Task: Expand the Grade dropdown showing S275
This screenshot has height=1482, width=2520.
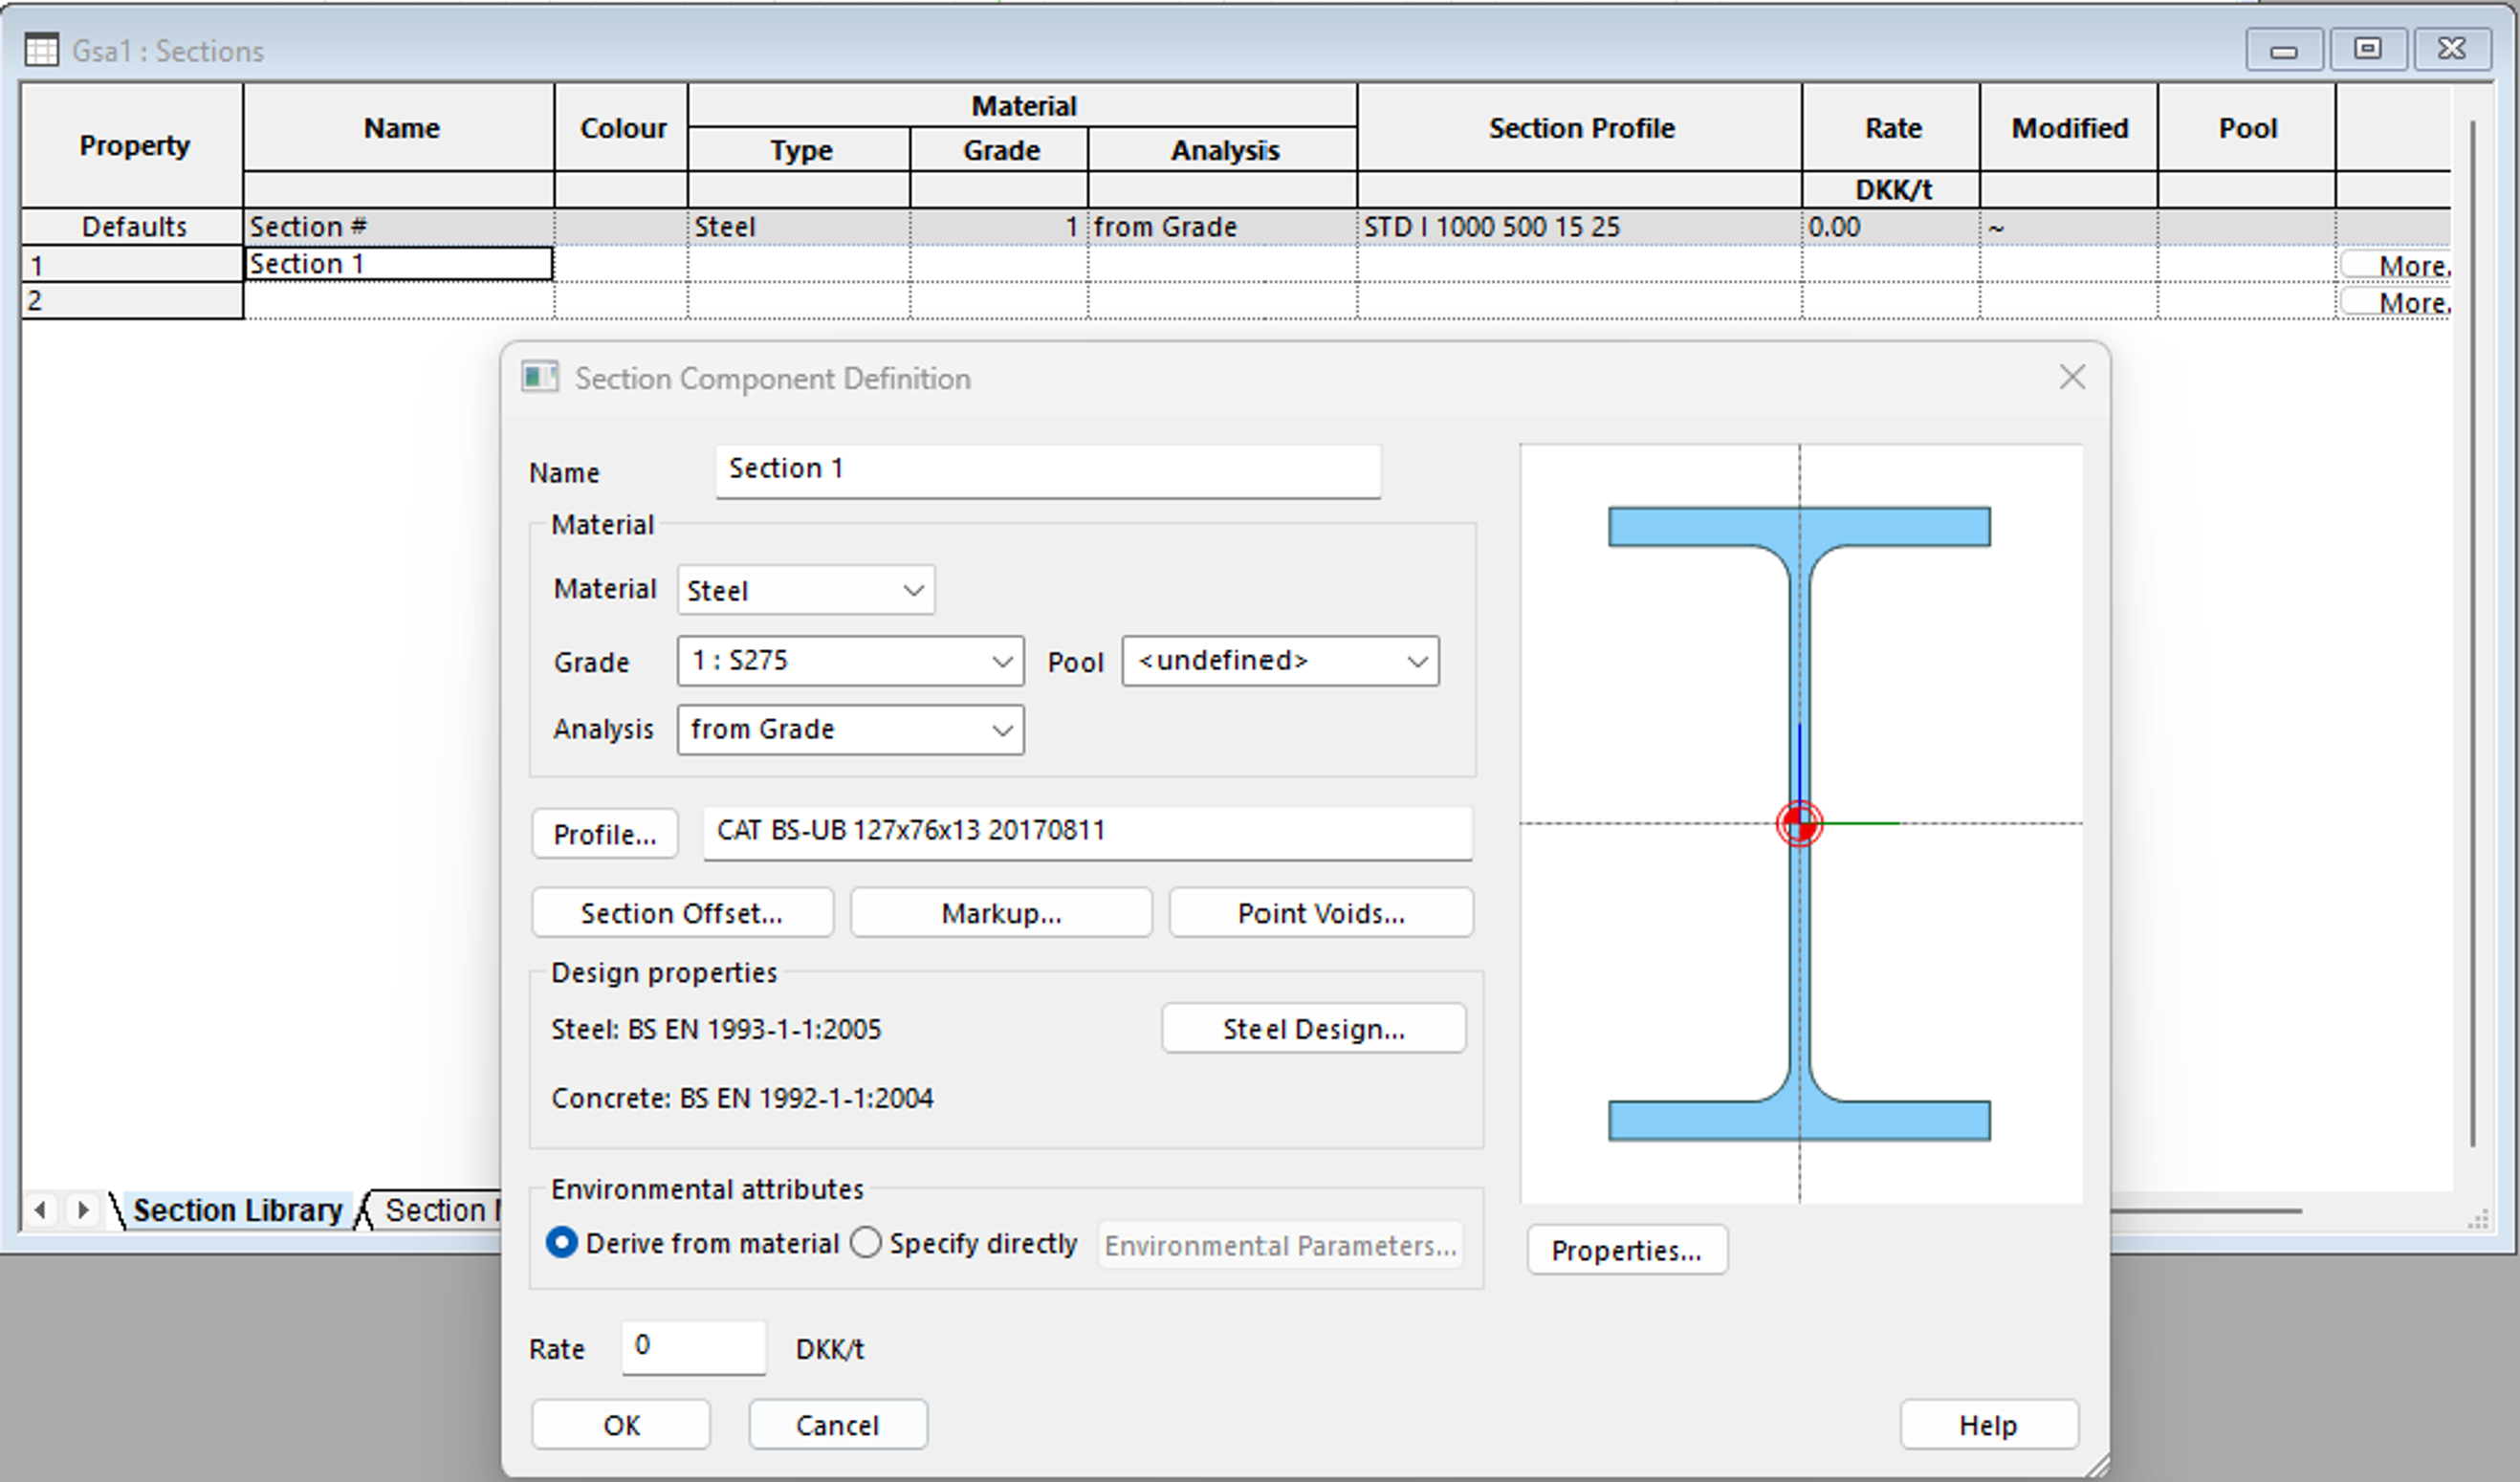Action: pos(850,661)
